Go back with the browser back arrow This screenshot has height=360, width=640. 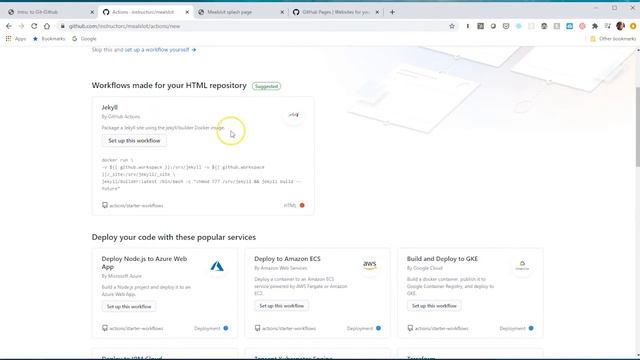click(x=9, y=26)
